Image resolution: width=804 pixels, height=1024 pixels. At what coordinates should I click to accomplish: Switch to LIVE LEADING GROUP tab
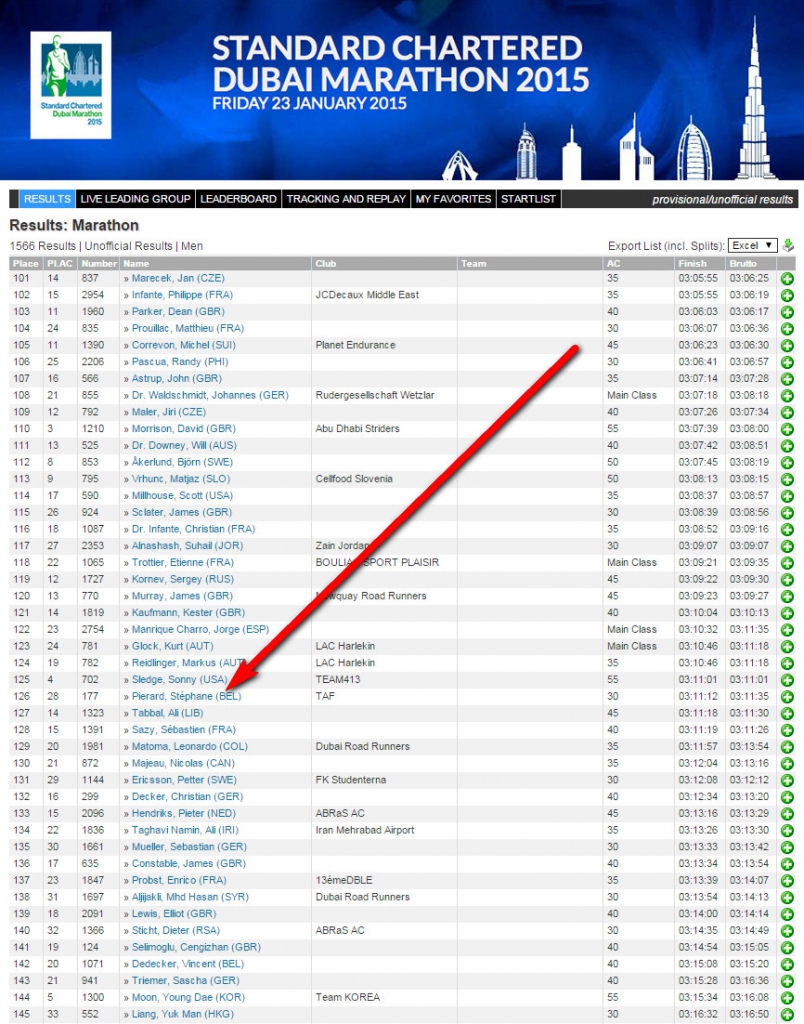coord(135,199)
